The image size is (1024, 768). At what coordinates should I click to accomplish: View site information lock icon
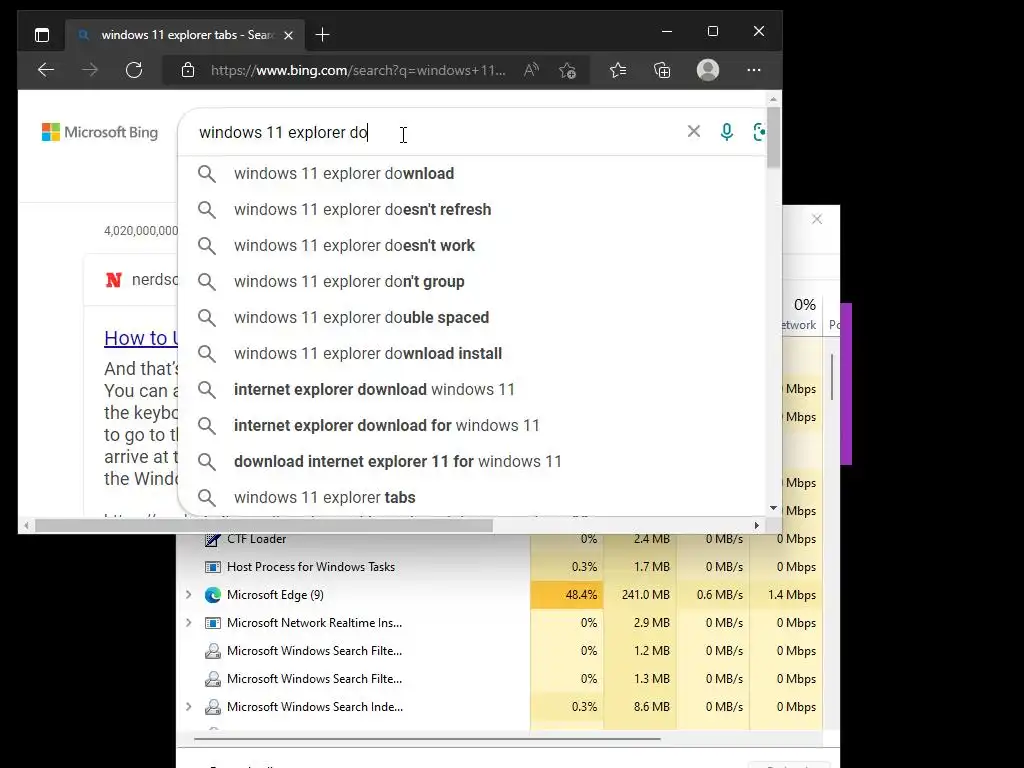[x=187, y=70]
